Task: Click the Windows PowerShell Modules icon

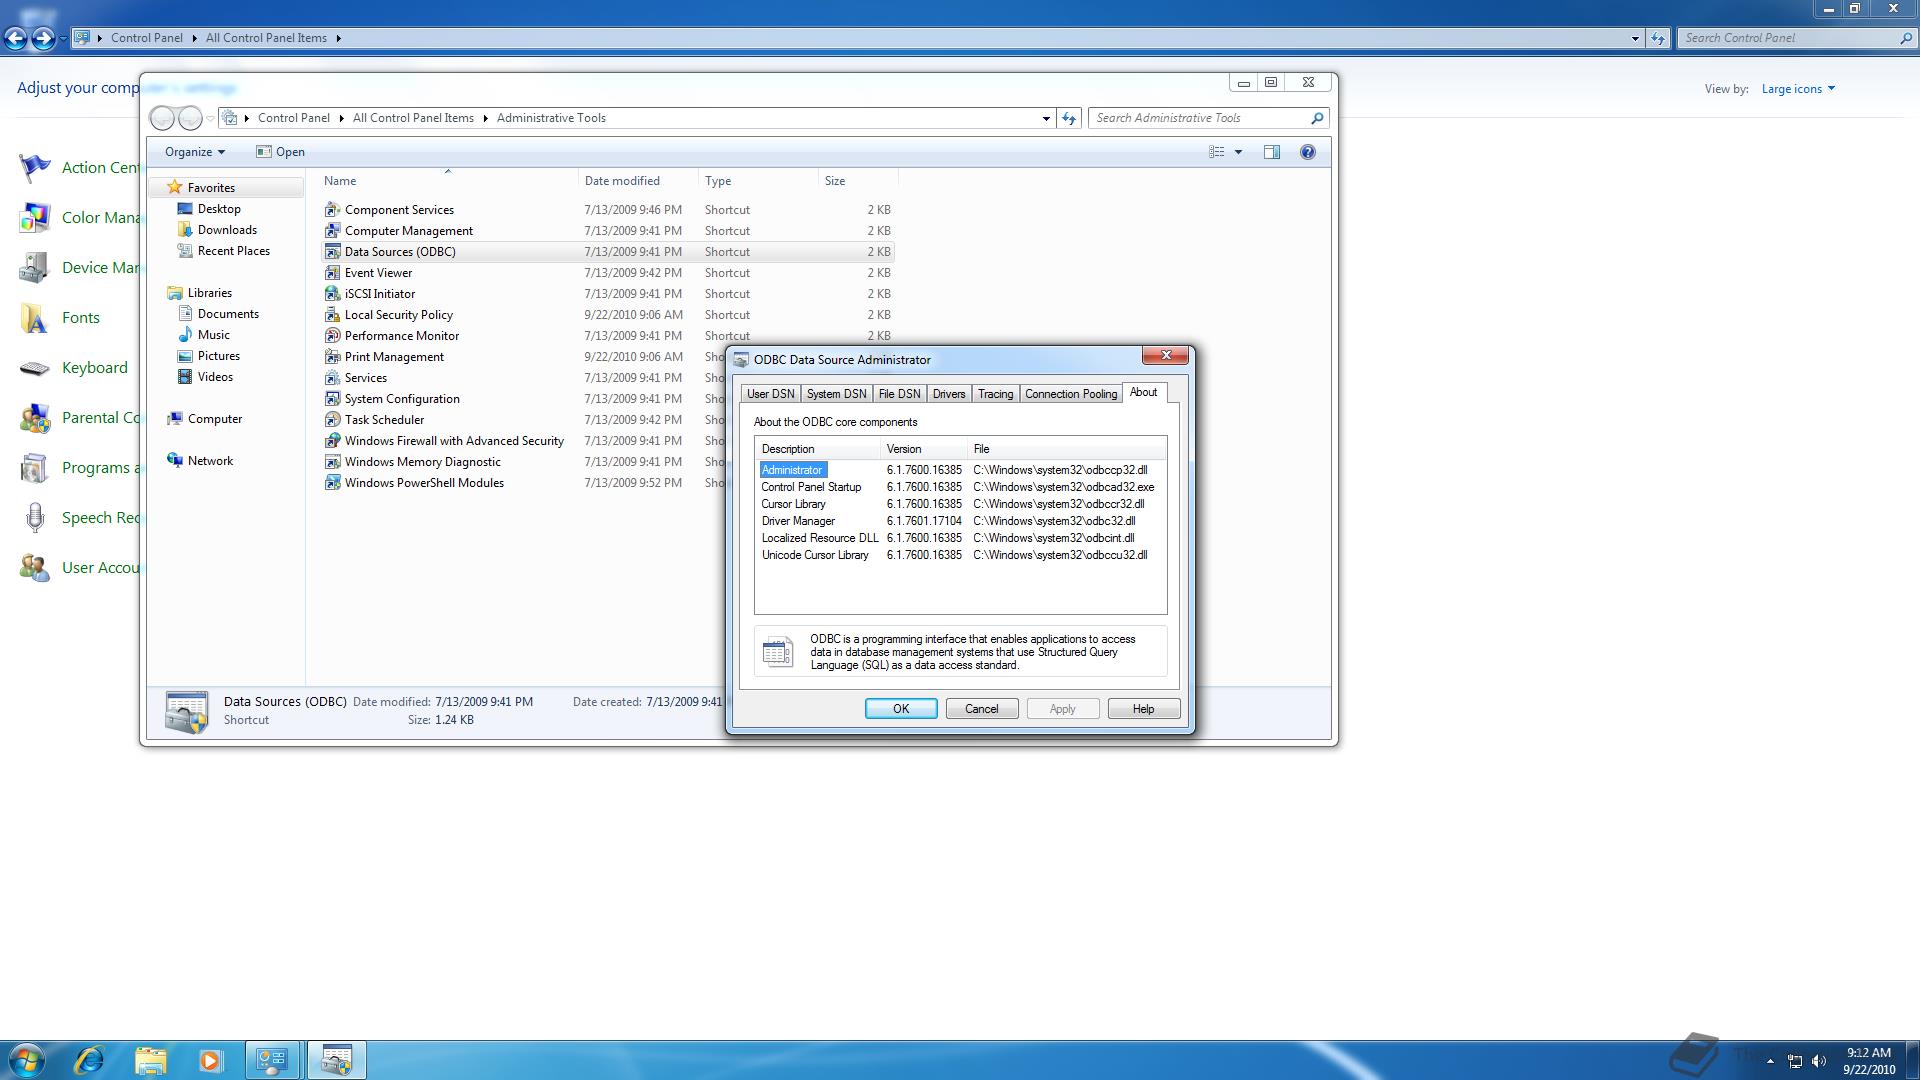Action: coord(333,483)
